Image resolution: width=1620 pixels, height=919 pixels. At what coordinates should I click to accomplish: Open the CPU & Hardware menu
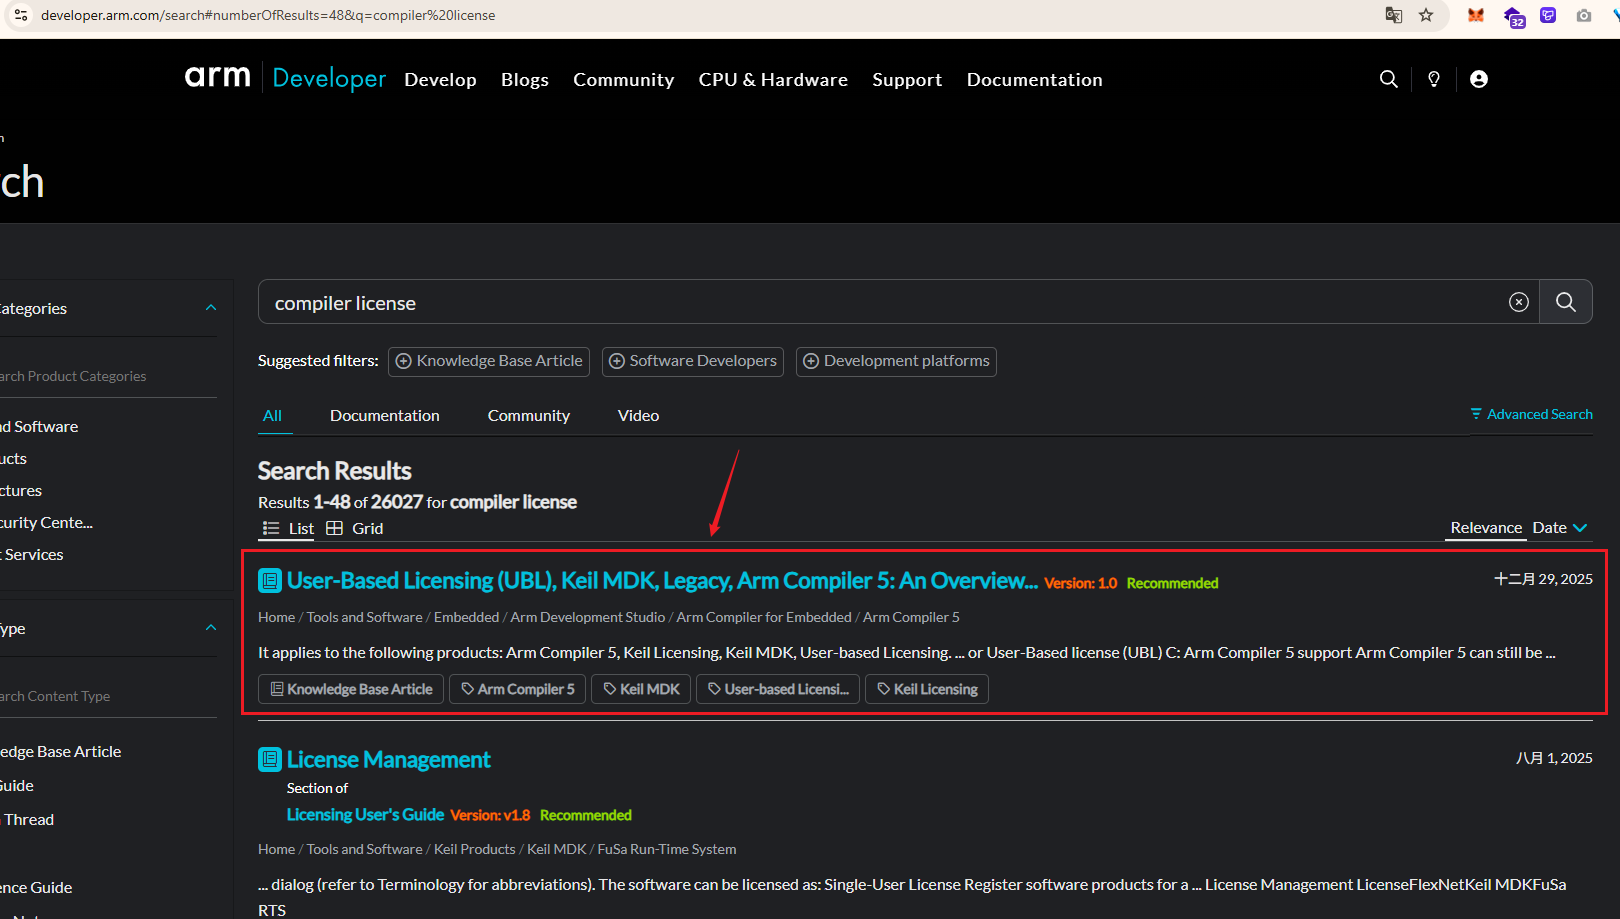click(772, 79)
